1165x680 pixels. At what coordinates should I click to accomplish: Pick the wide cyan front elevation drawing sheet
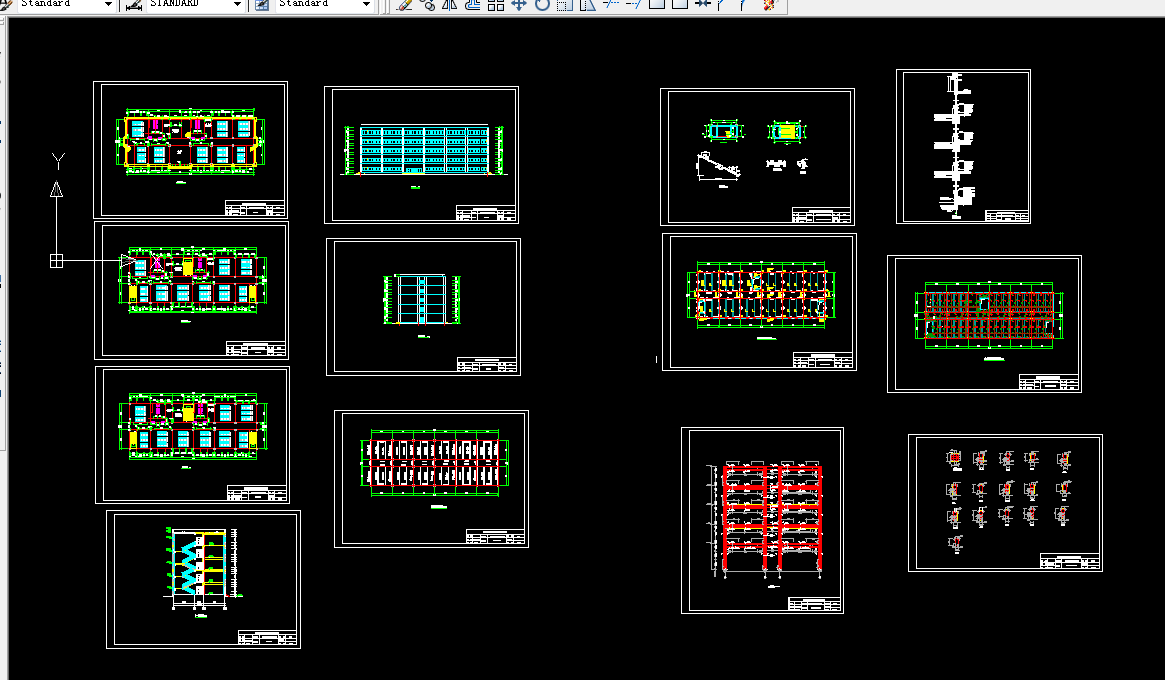tap(421, 155)
